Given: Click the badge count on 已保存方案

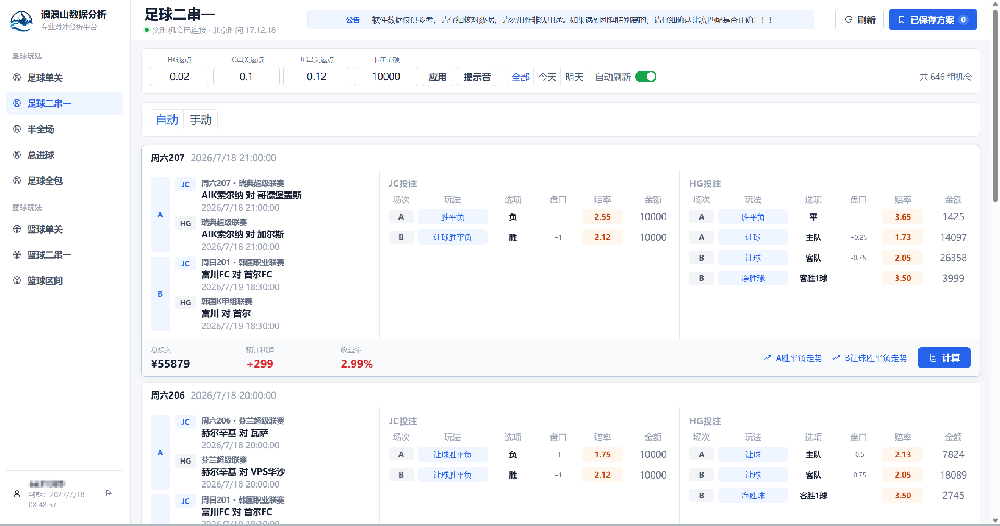Looking at the screenshot, I should (964, 20).
